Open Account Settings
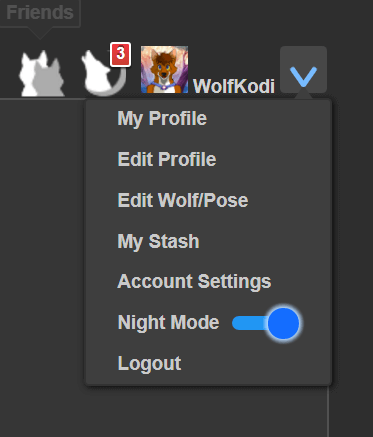The height and width of the screenshot is (437, 373). point(194,282)
